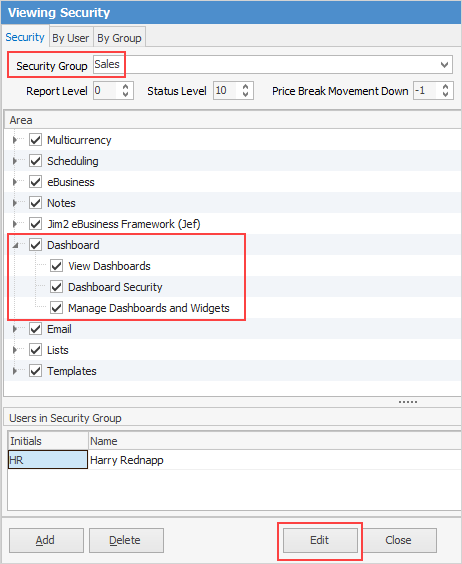Expand the Notes tree node
This screenshot has width=462, height=564.
tap(15, 203)
